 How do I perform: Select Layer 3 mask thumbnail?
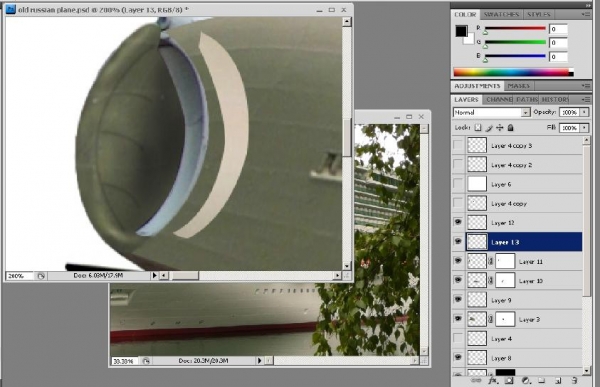click(x=505, y=319)
